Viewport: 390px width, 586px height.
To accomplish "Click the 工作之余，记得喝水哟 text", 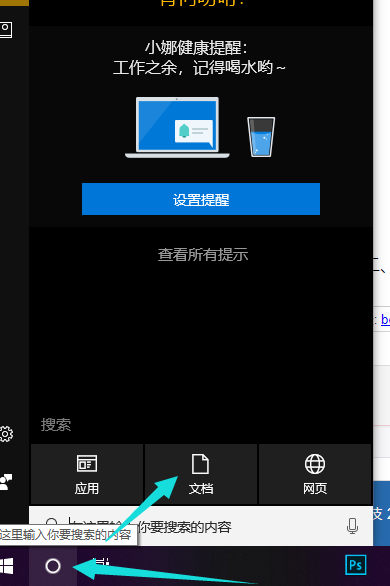I will click(199, 68).
